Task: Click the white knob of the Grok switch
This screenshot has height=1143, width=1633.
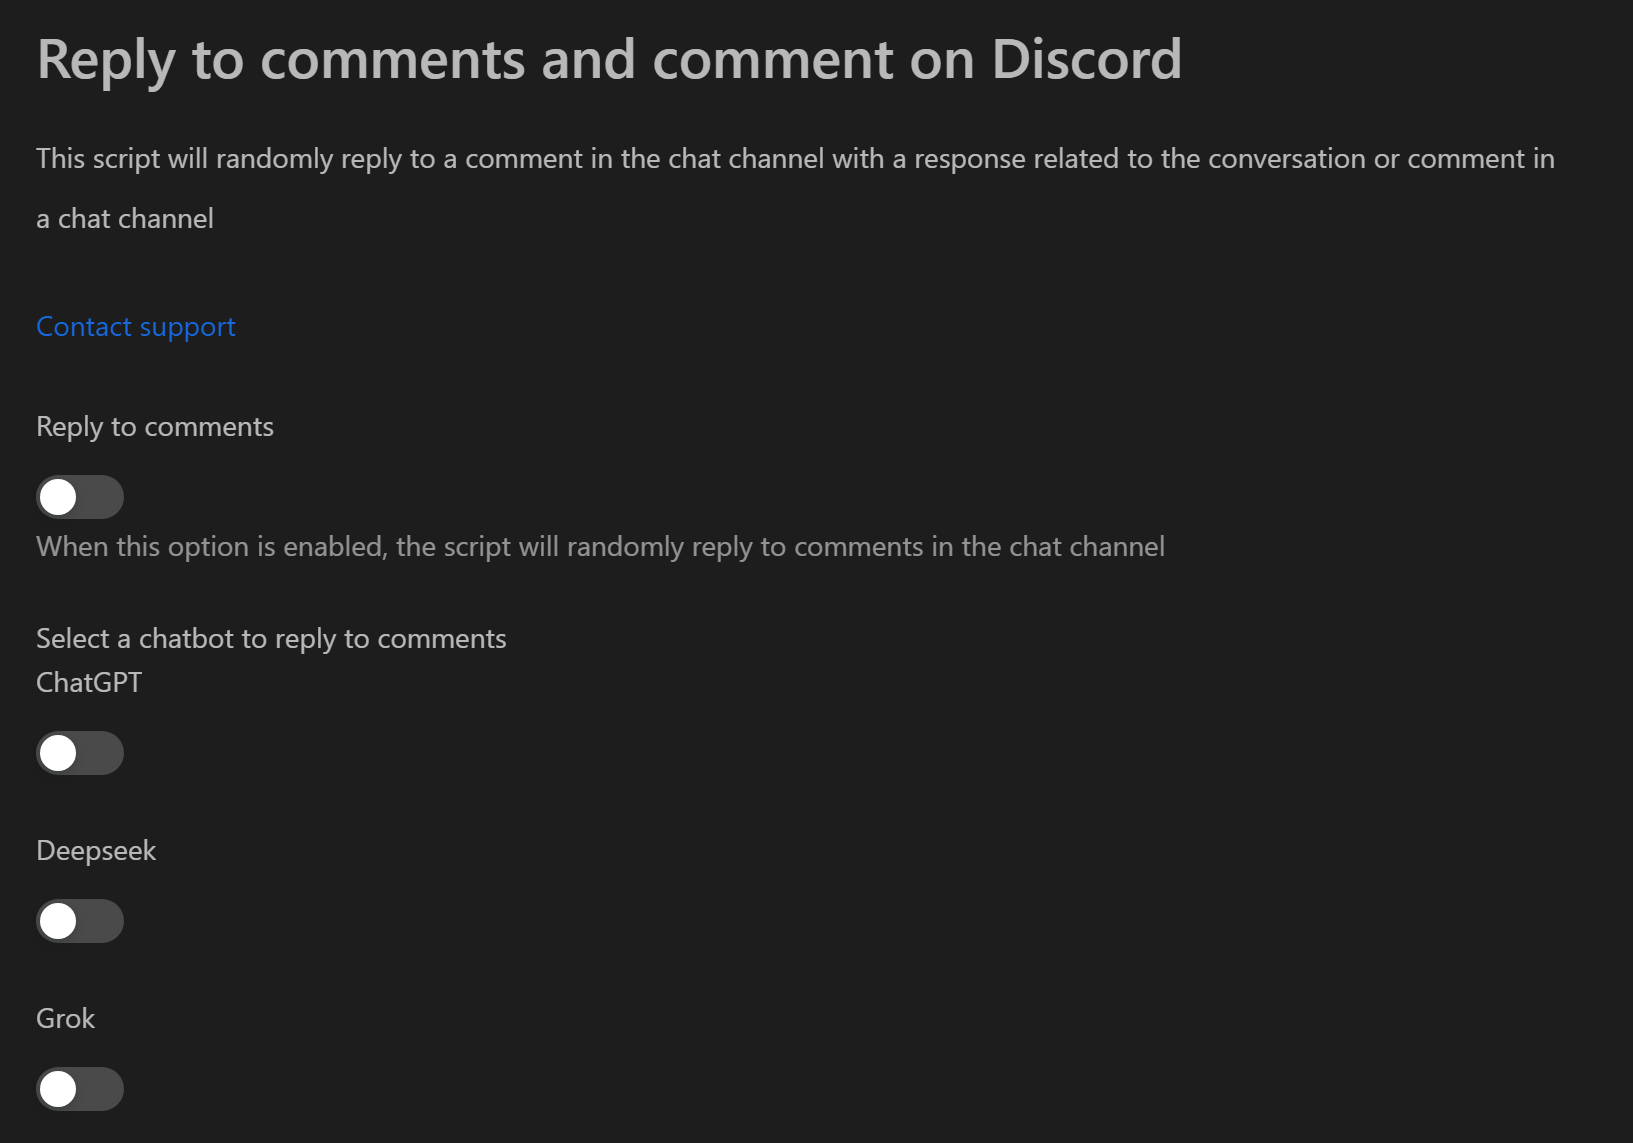Action: point(58,1089)
